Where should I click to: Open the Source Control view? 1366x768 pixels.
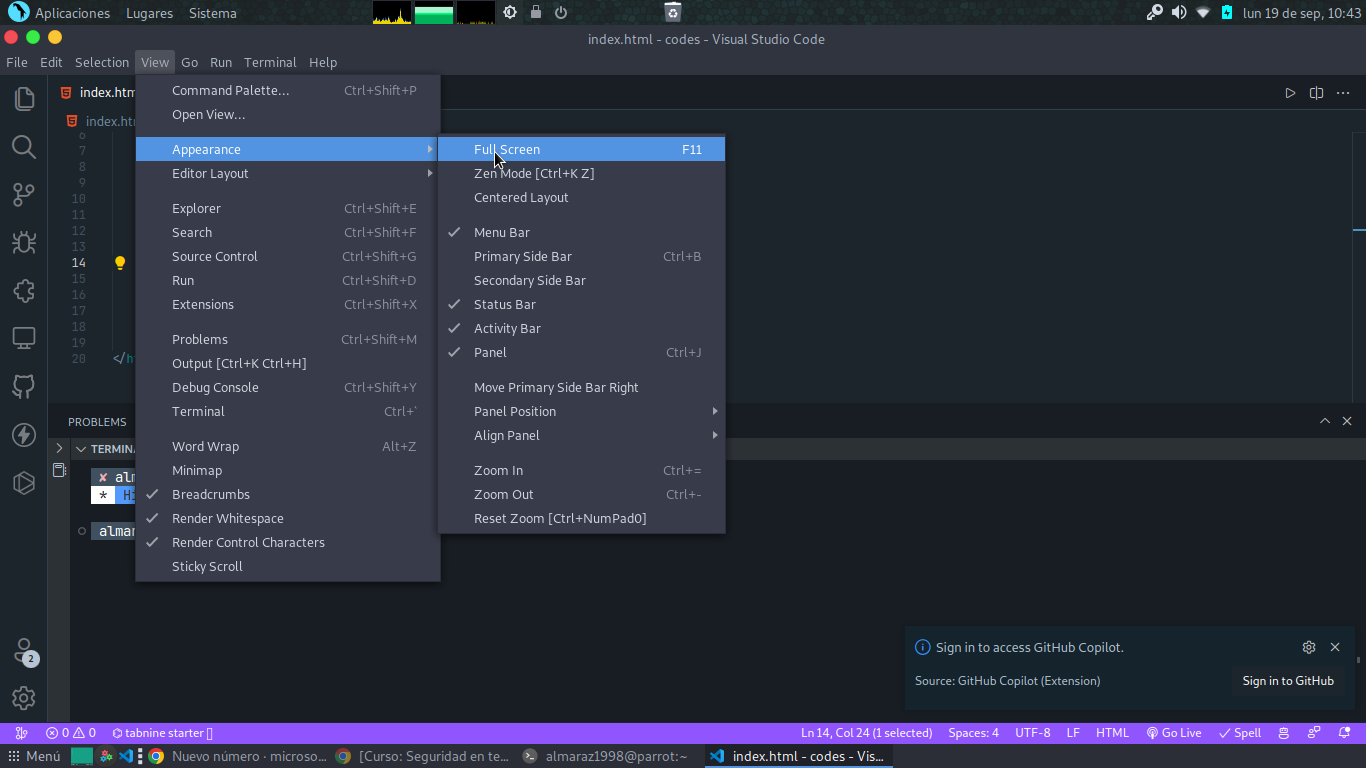(23, 195)
